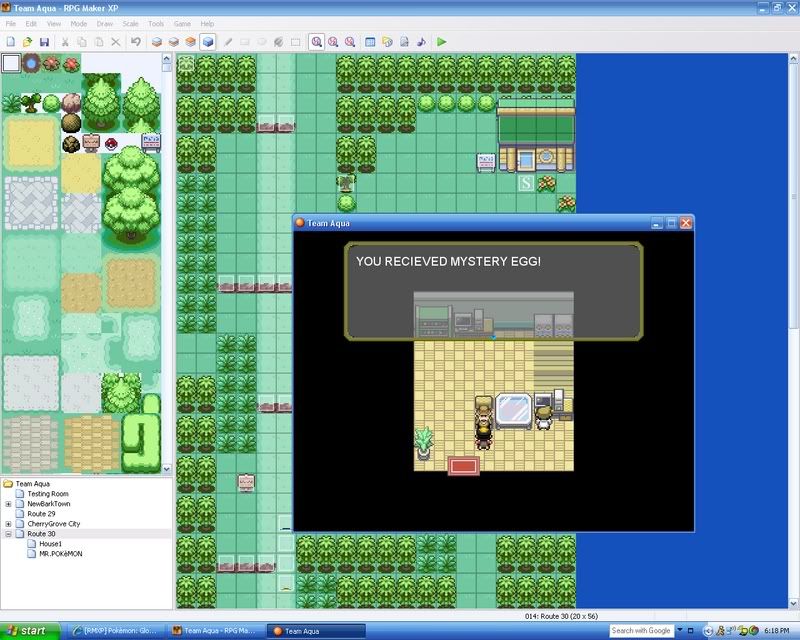Image resolution: width=800 pixels, height=640 pixels.
Task: Open the Game menu
Action: click(x=182, y=23)
